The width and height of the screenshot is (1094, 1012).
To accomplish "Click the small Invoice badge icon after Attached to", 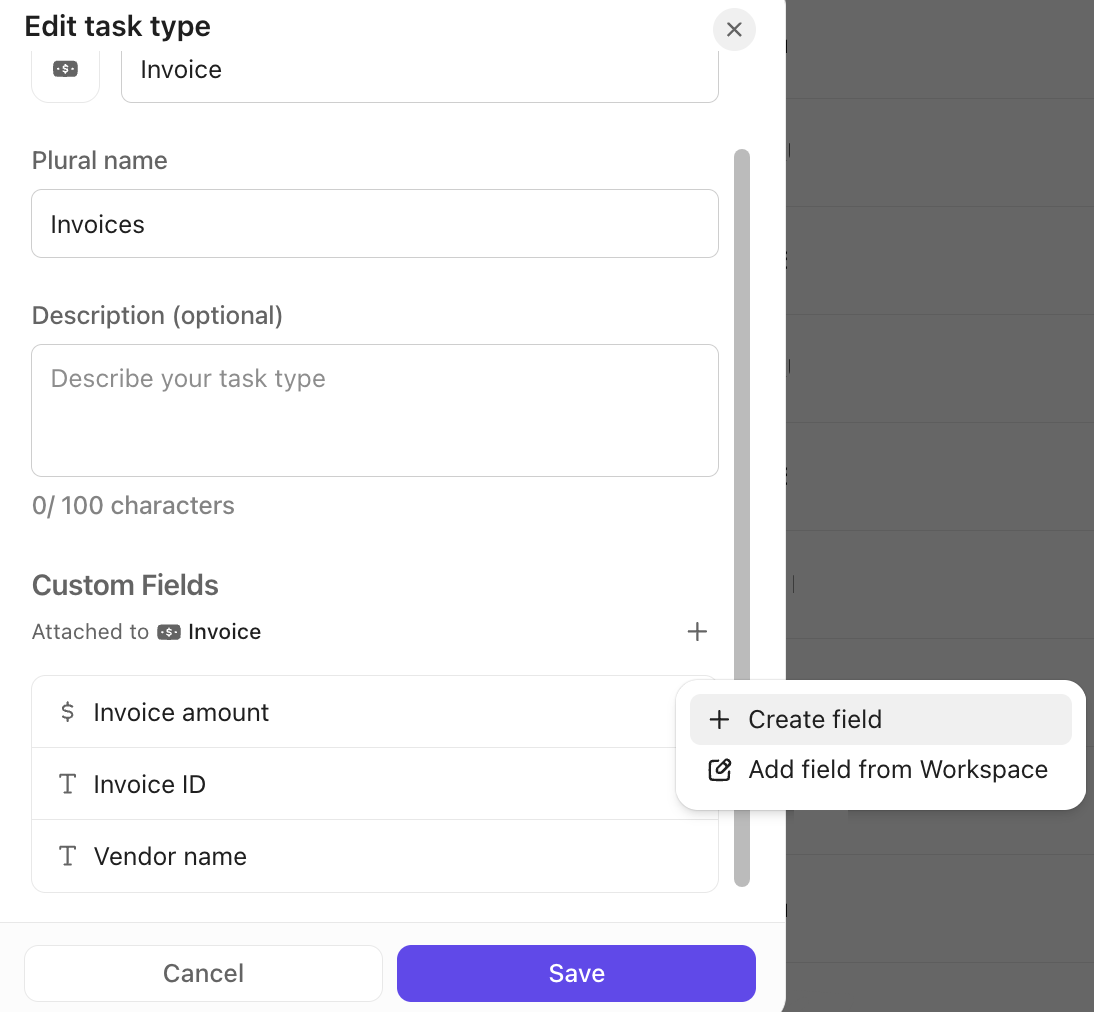I will (169, 631).
